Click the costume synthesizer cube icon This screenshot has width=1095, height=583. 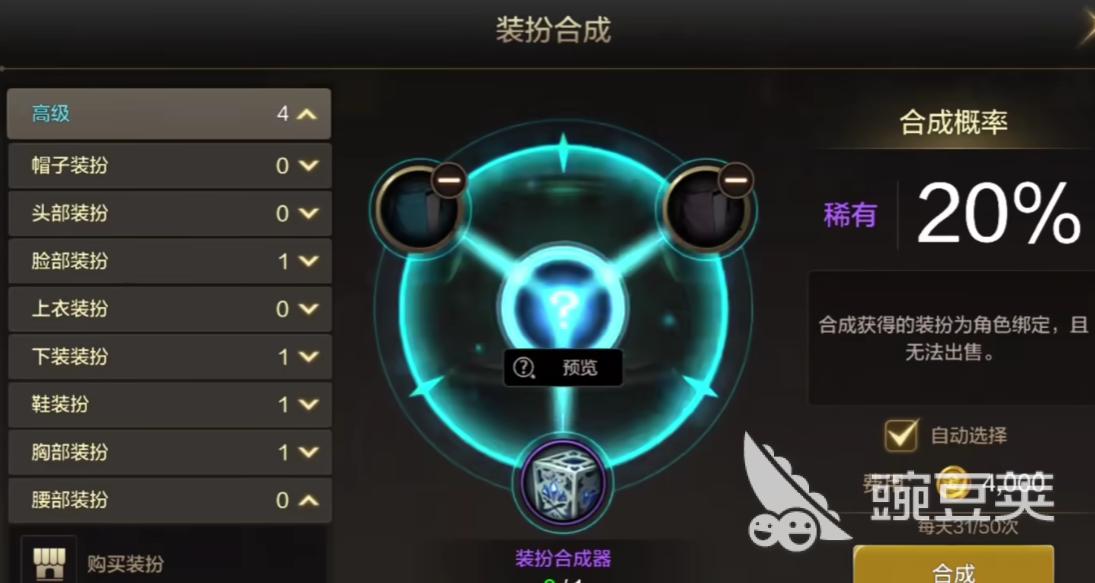[564, 483]
